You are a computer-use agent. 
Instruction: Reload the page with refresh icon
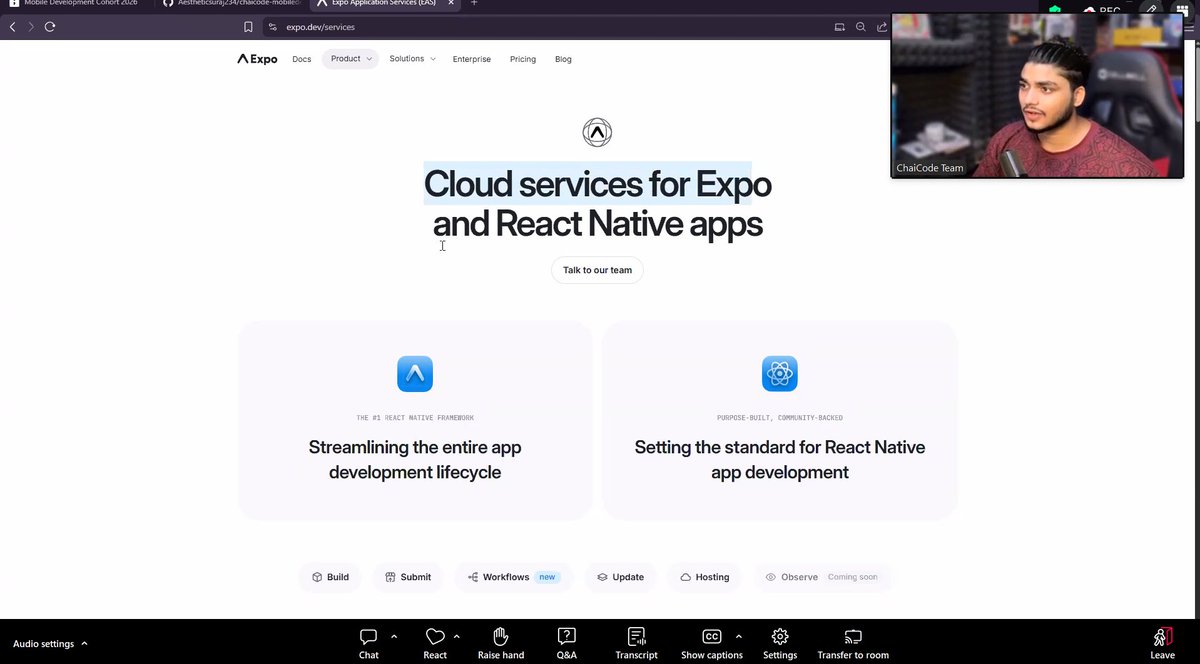50,27
